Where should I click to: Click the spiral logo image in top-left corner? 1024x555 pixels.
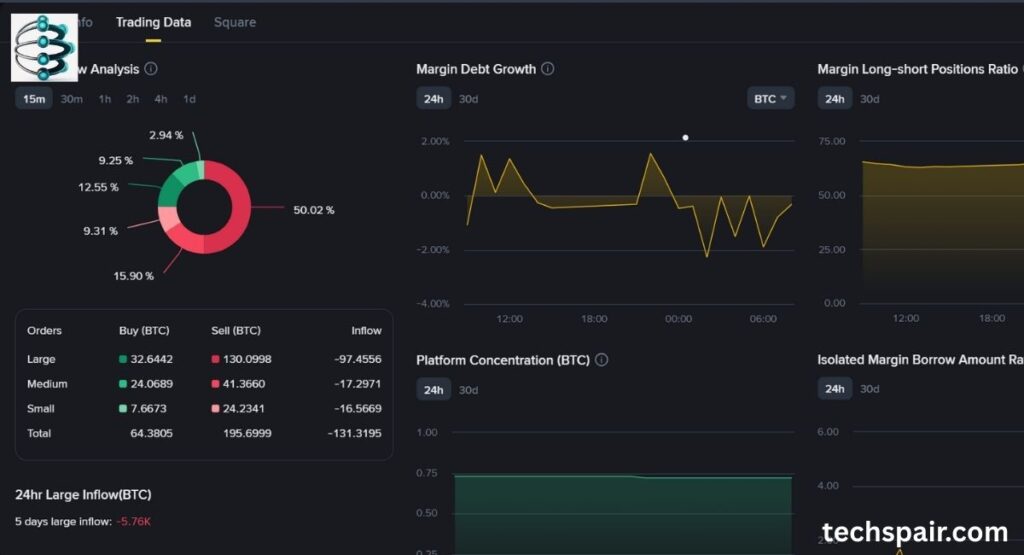[x=44, y=47]
